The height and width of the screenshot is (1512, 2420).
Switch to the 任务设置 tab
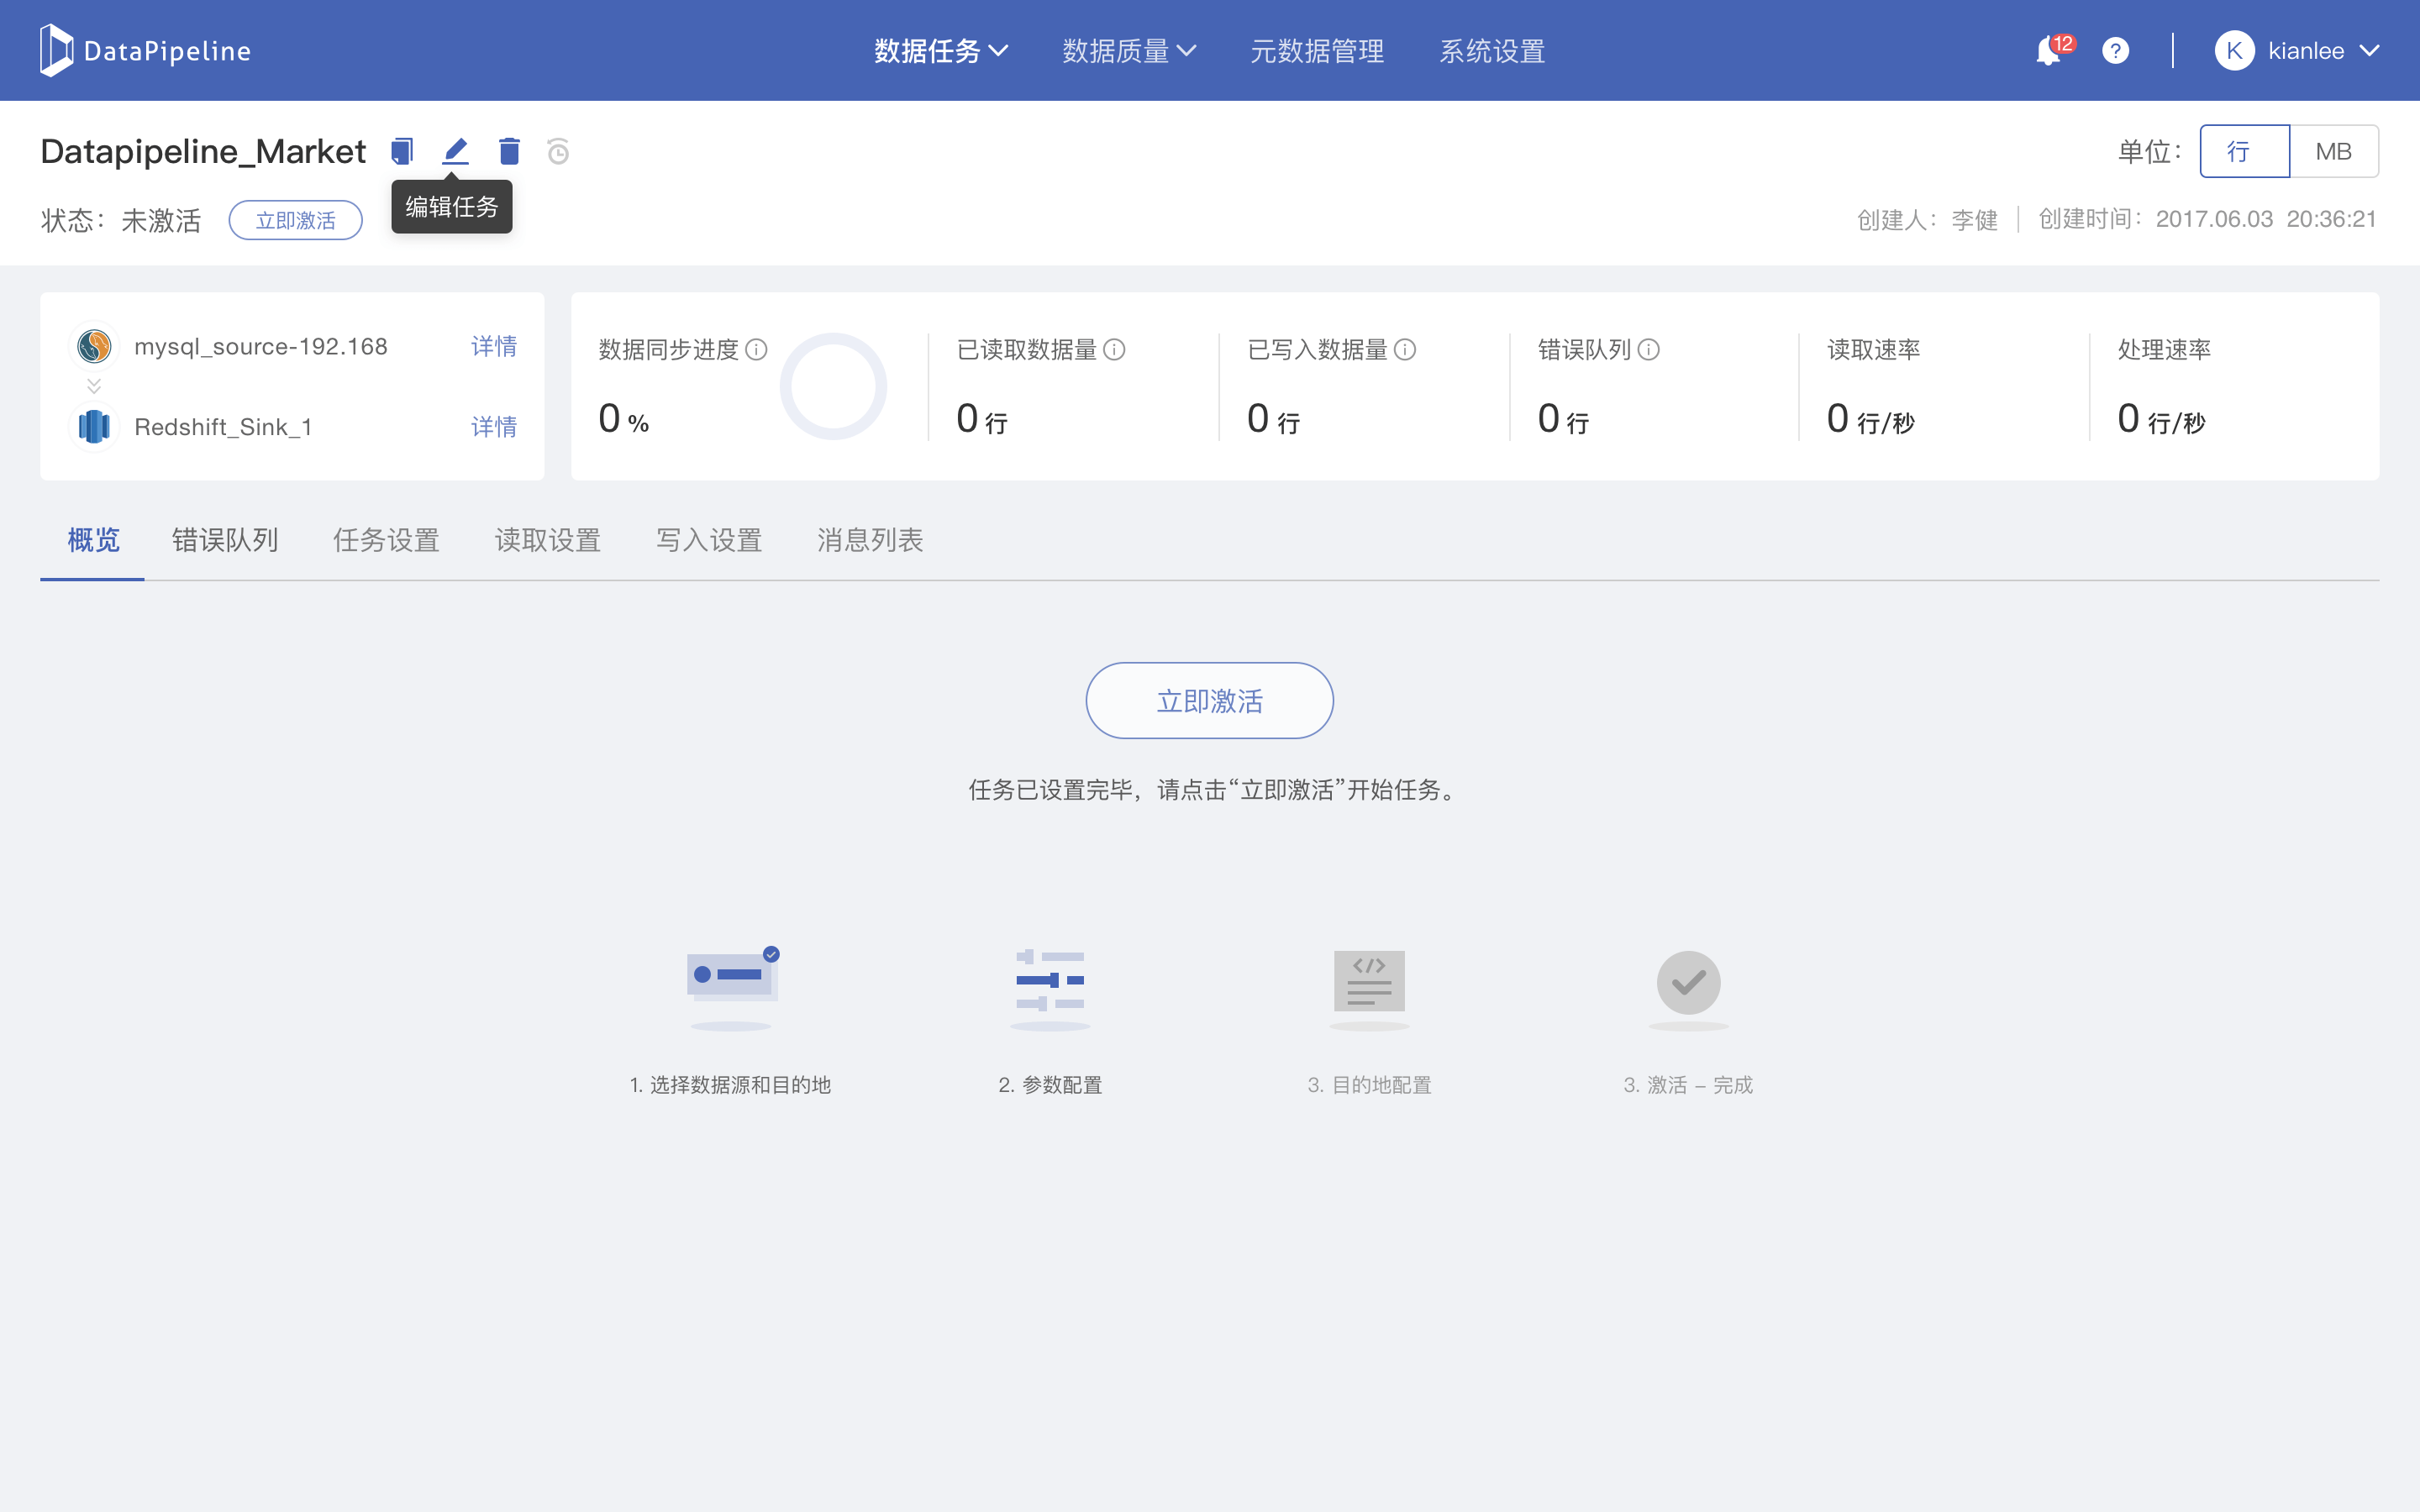tap(386, 540)
